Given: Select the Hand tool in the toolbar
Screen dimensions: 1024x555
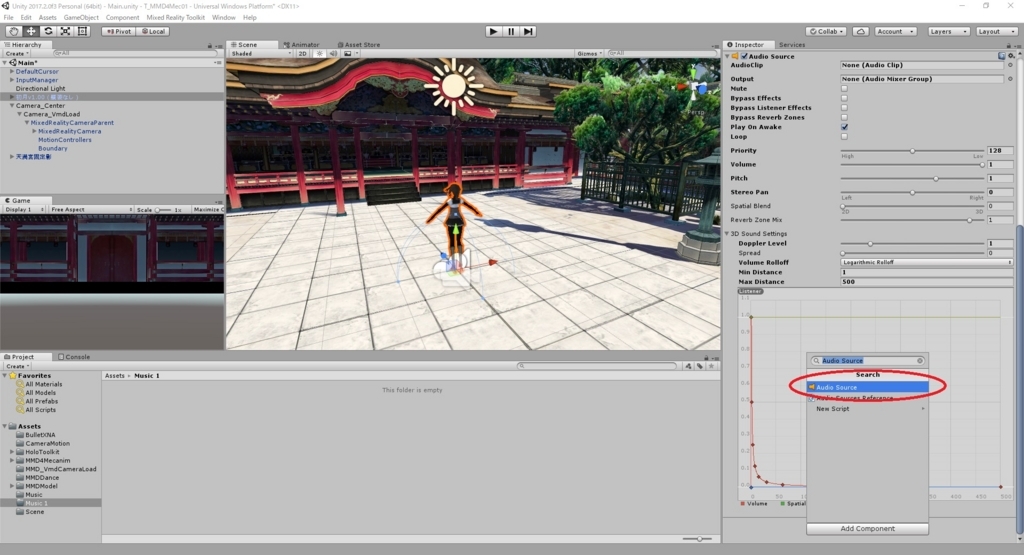Looking at the screenshot, I should (x=13, y=31).
